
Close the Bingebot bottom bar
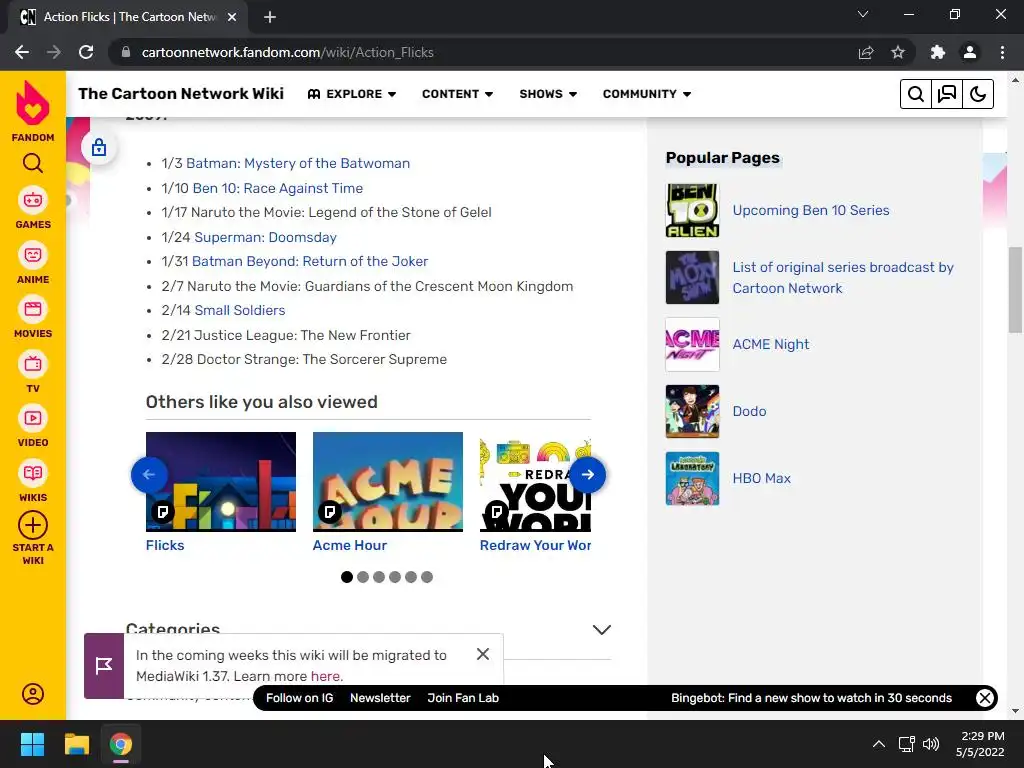(x=985, y=697)
